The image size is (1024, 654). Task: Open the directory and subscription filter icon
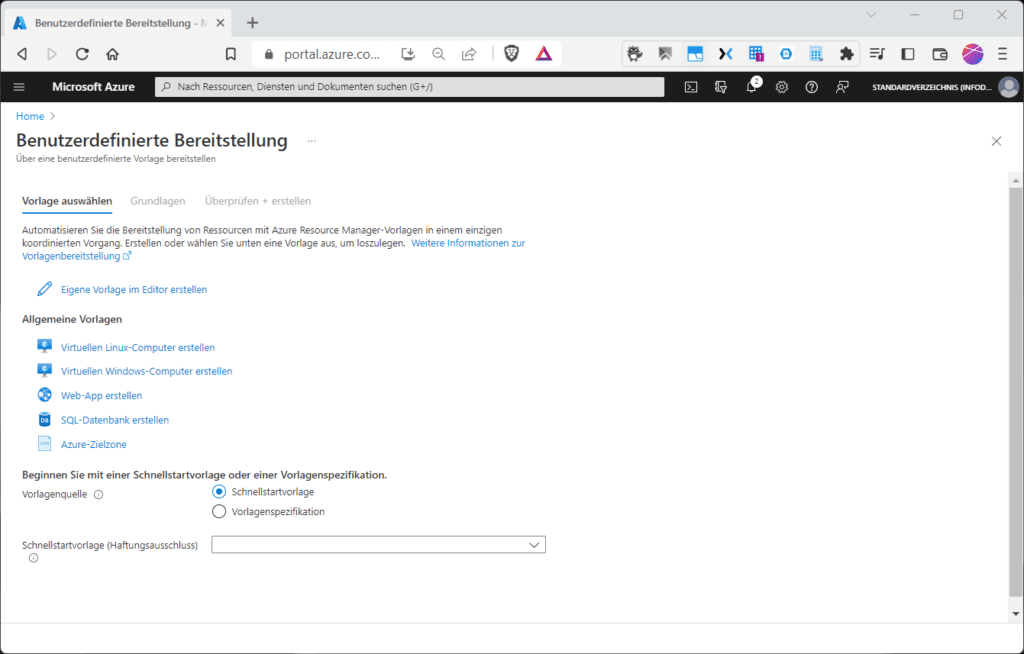(721, 87)
